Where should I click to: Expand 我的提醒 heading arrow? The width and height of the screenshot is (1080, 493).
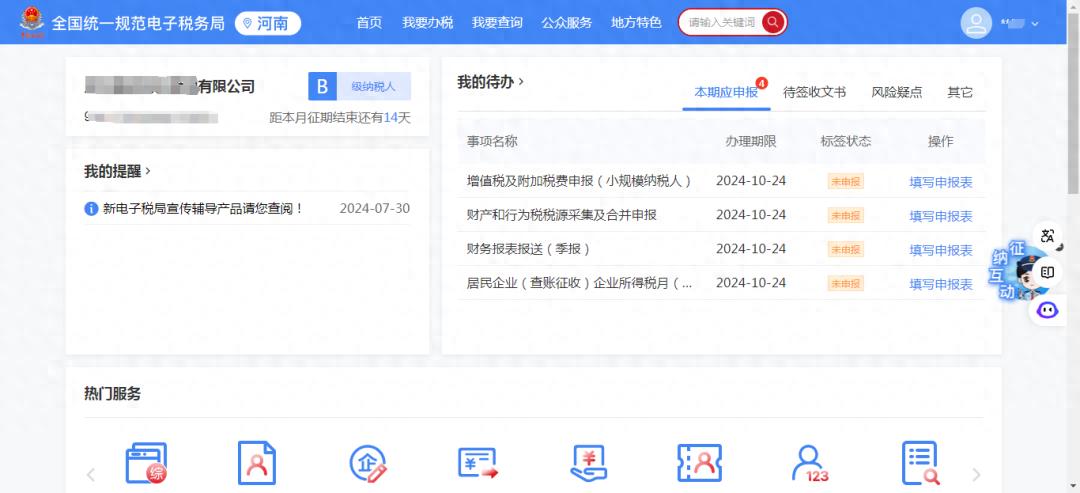[148, 171]
